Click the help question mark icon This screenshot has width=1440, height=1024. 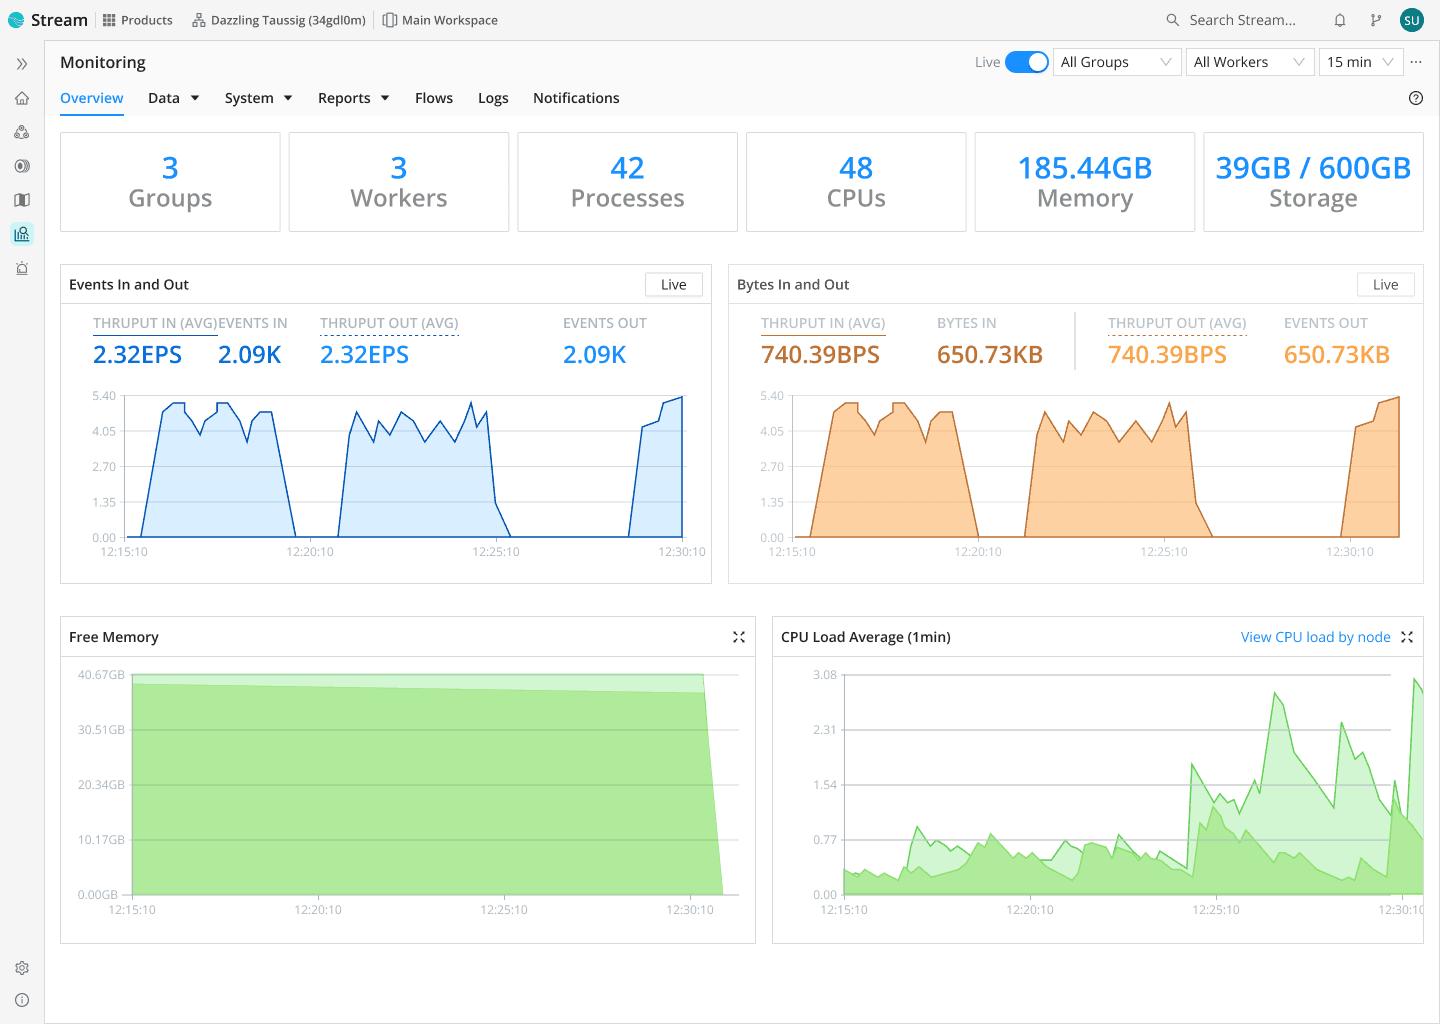(1415, 98)
